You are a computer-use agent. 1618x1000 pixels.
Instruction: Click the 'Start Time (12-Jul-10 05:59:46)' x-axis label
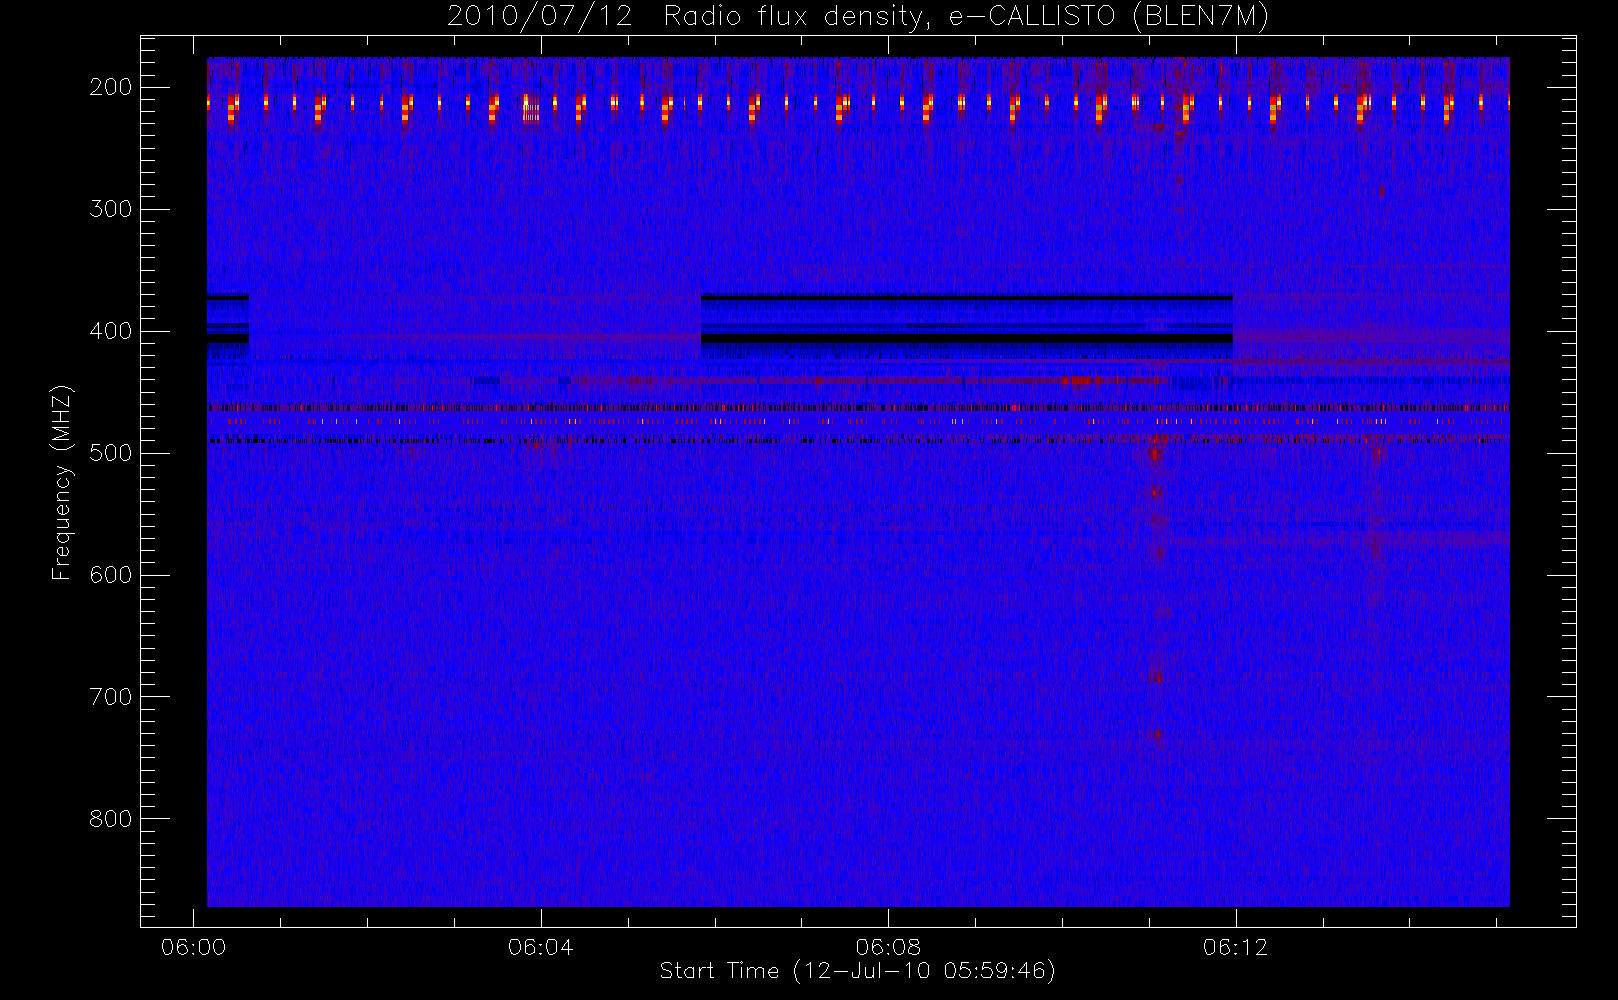(x=858, y=971)
